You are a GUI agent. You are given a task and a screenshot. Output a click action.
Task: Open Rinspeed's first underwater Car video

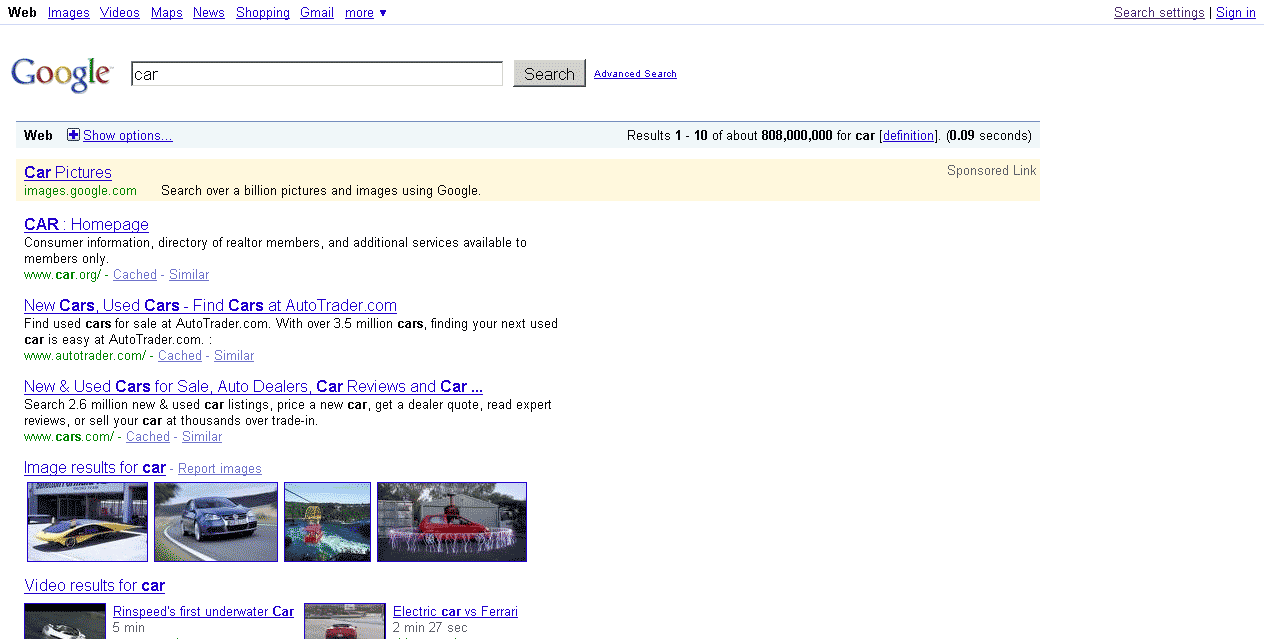click(x=203, y=612)
